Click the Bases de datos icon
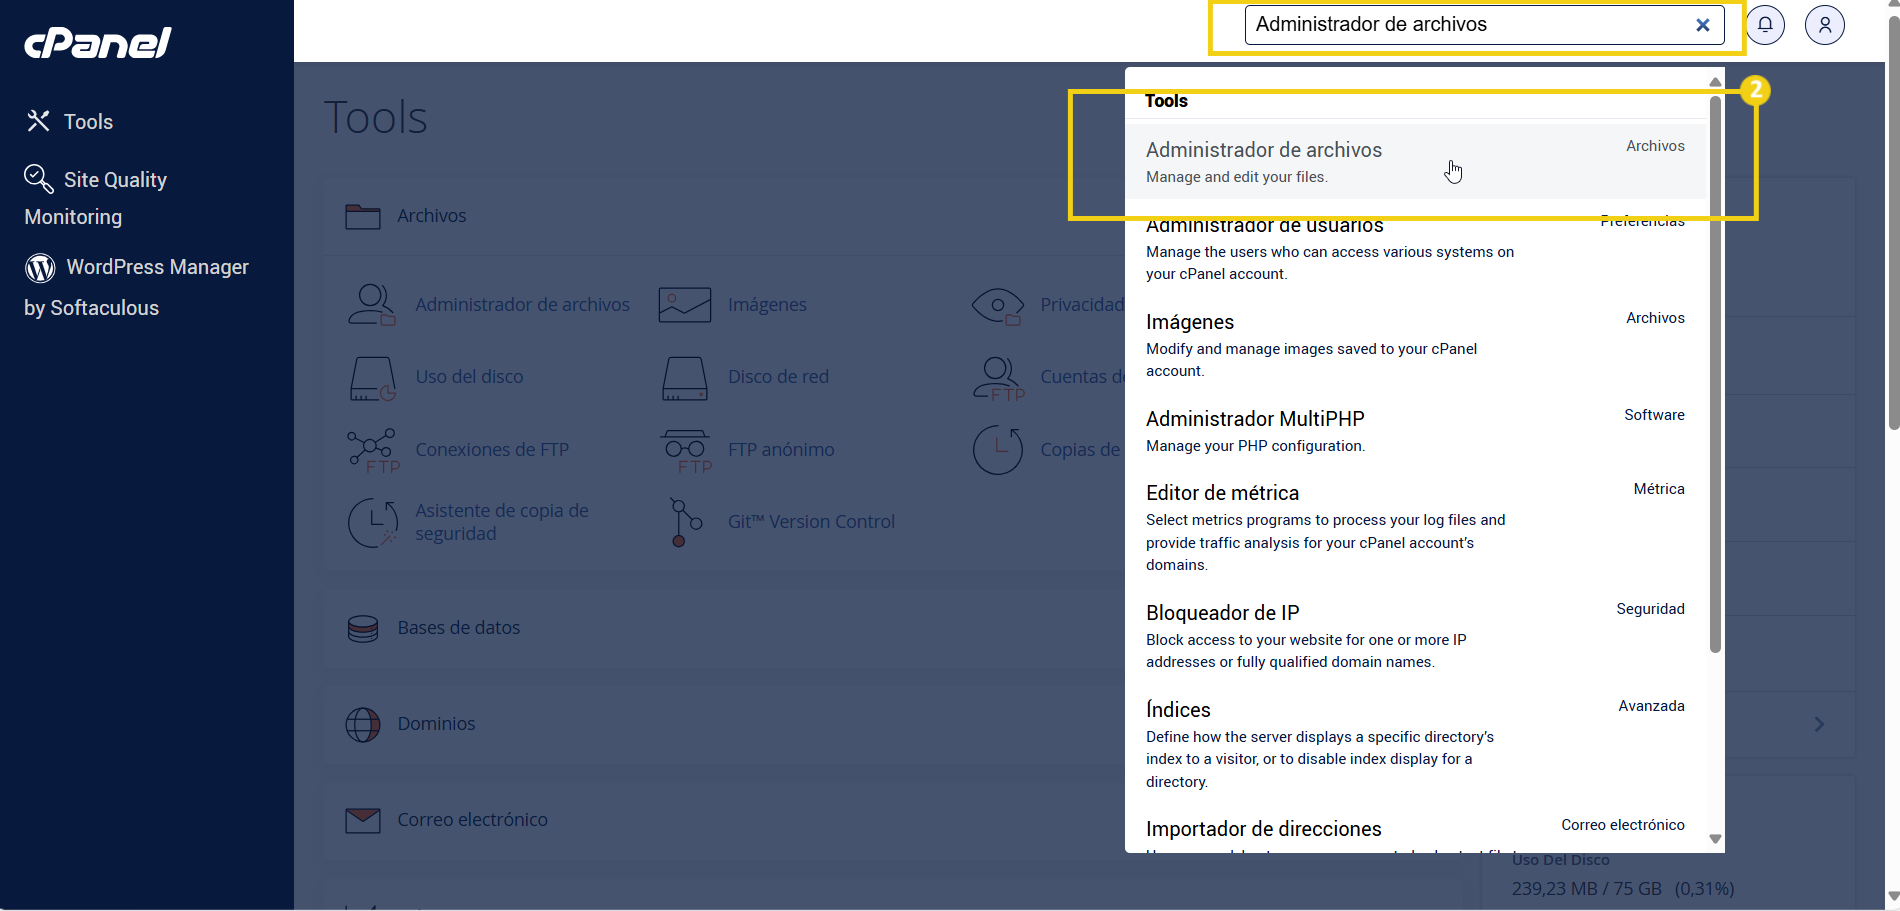The image size is (1900, 911). click(x=362, y=628)
